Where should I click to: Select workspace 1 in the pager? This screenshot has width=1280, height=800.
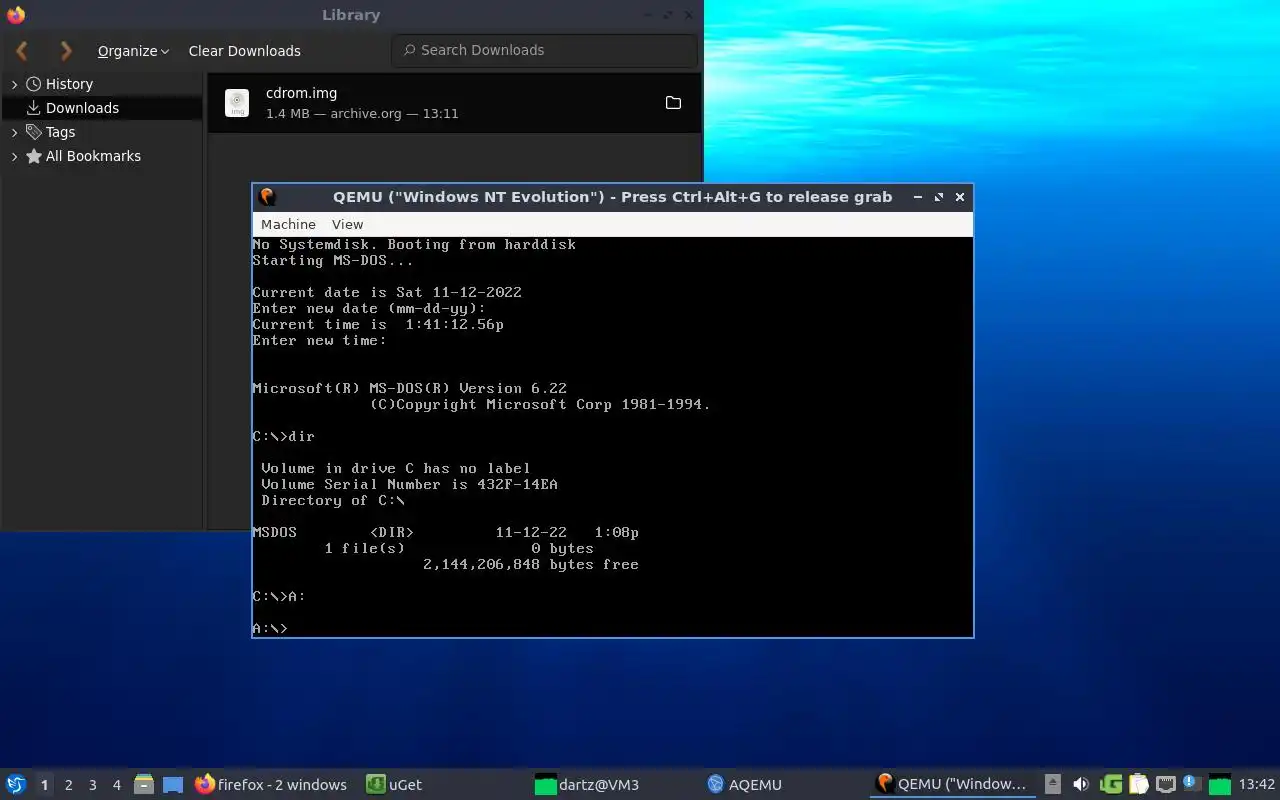(x=45, y=785)
